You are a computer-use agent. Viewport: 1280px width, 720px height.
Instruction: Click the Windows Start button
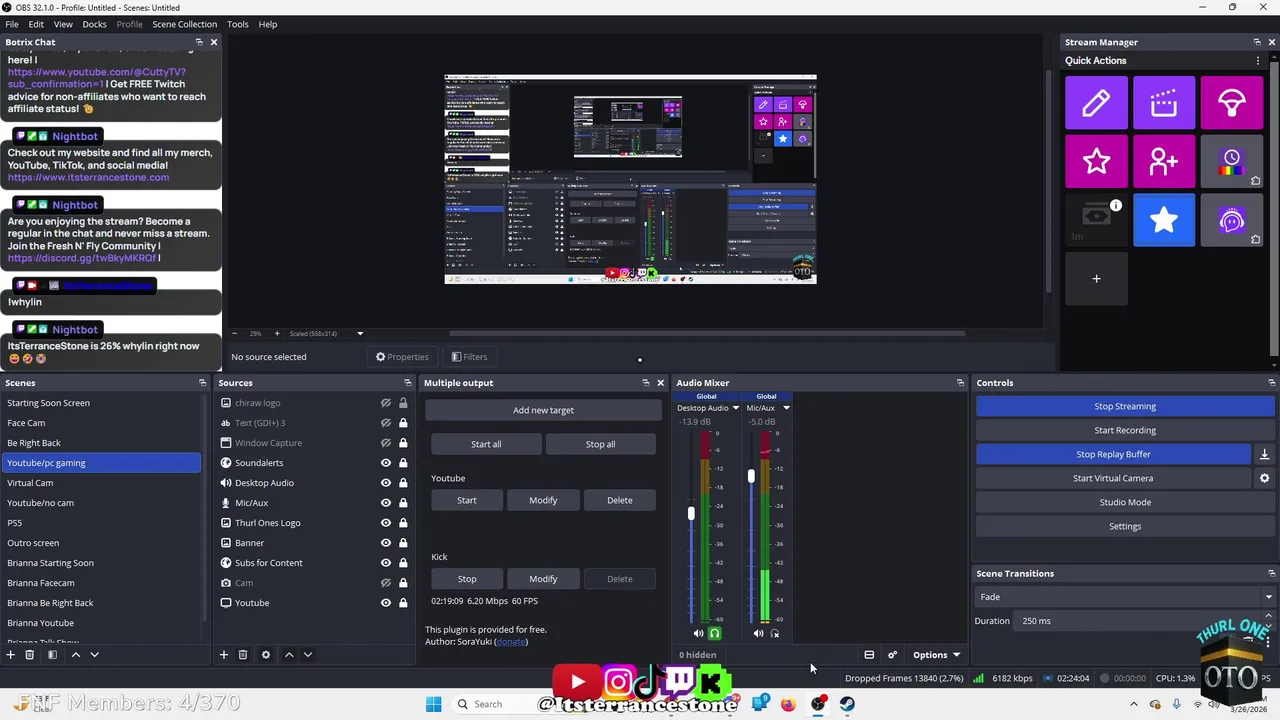[x=433, y=704]
